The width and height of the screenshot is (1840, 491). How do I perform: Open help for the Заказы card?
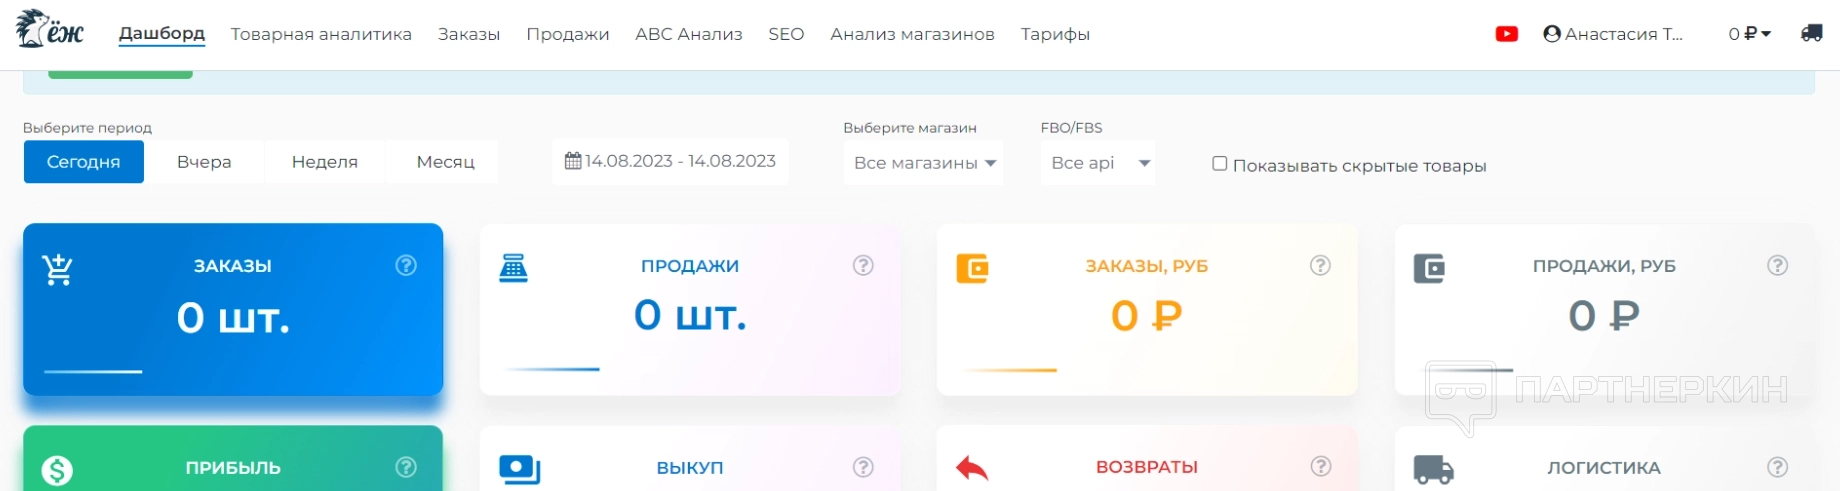point(406,265)
